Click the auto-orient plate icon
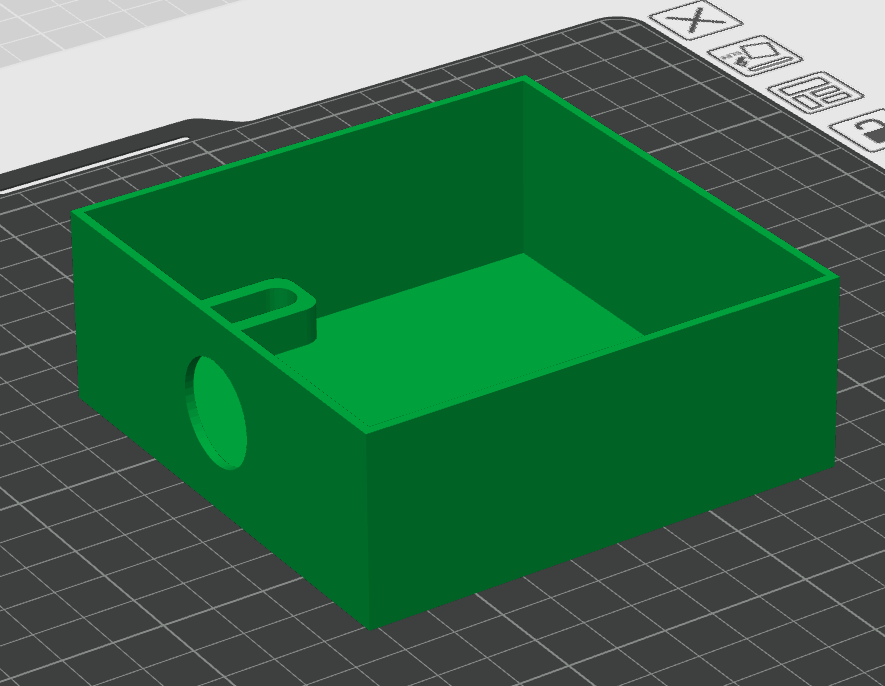 coord(757,55)
